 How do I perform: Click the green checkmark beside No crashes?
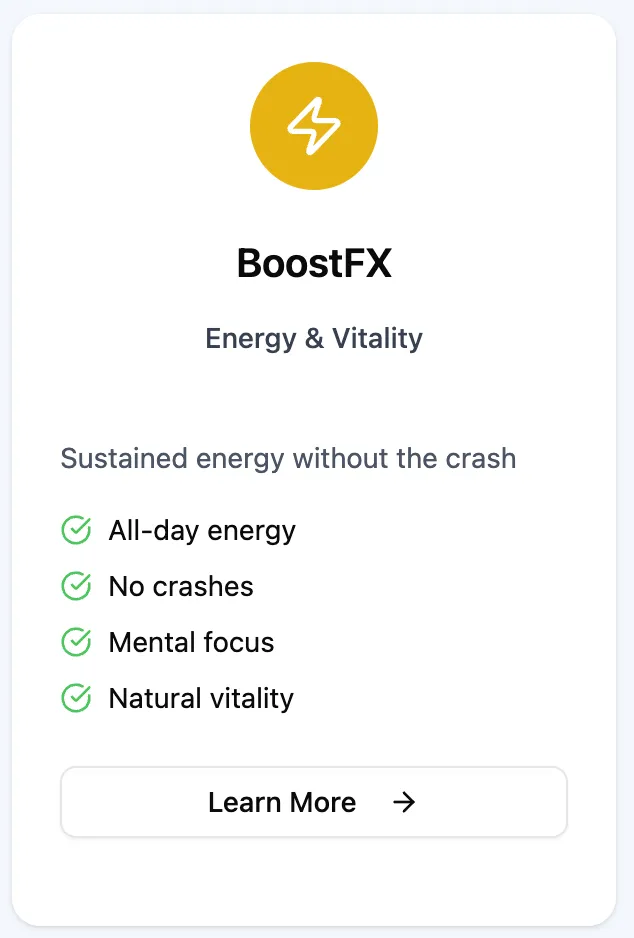(76, 586)
